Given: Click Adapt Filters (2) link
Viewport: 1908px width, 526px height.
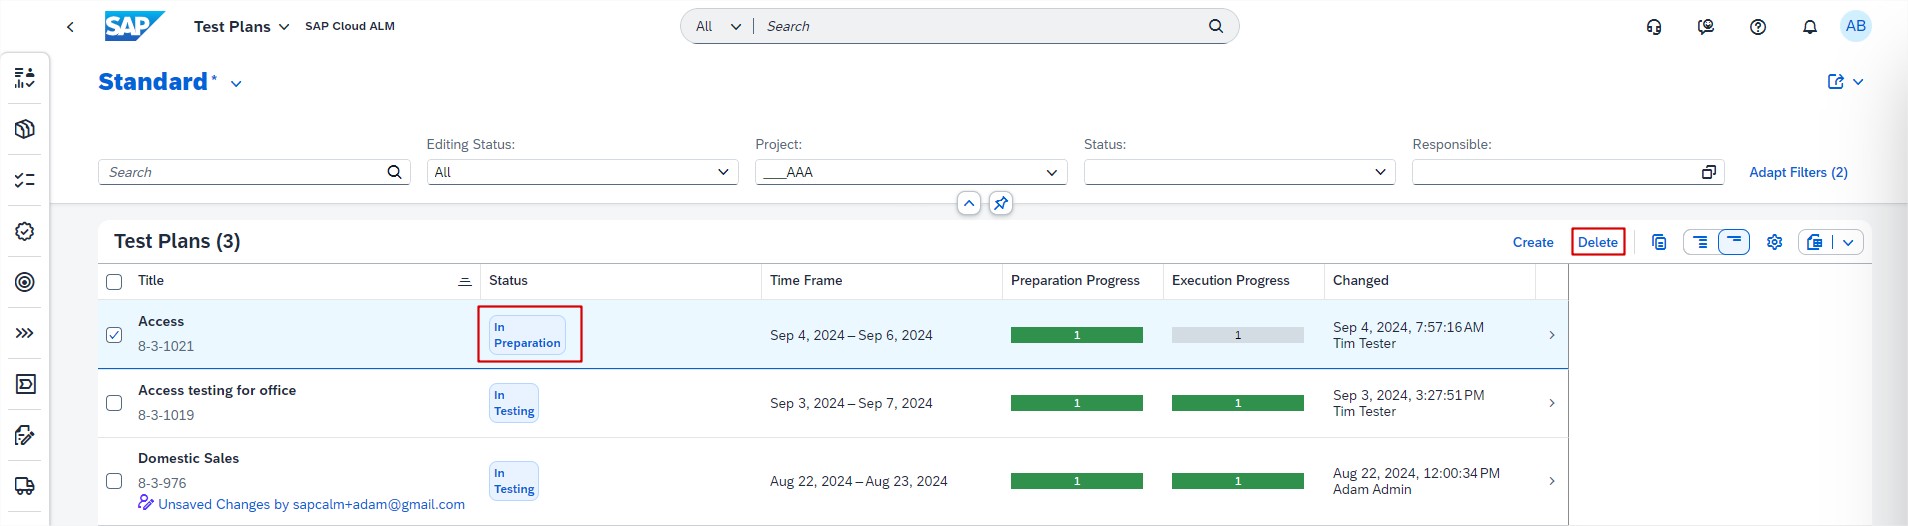Looking at the screenshot, I should tap(1797, 172).
